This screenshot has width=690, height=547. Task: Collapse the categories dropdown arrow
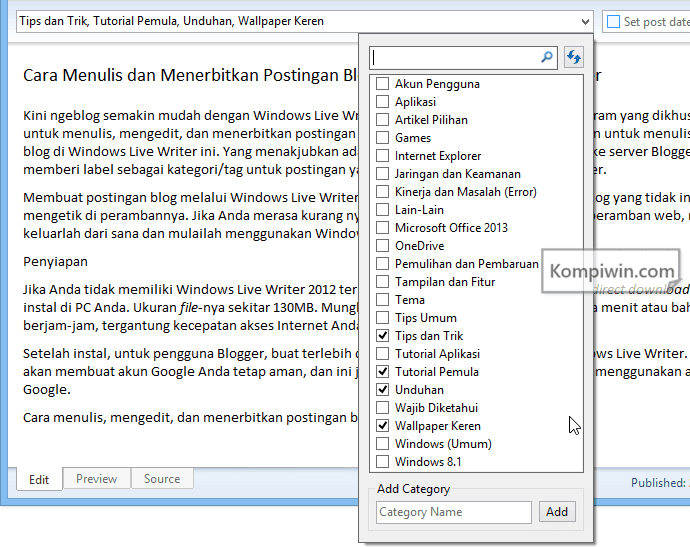coord(585,22)
